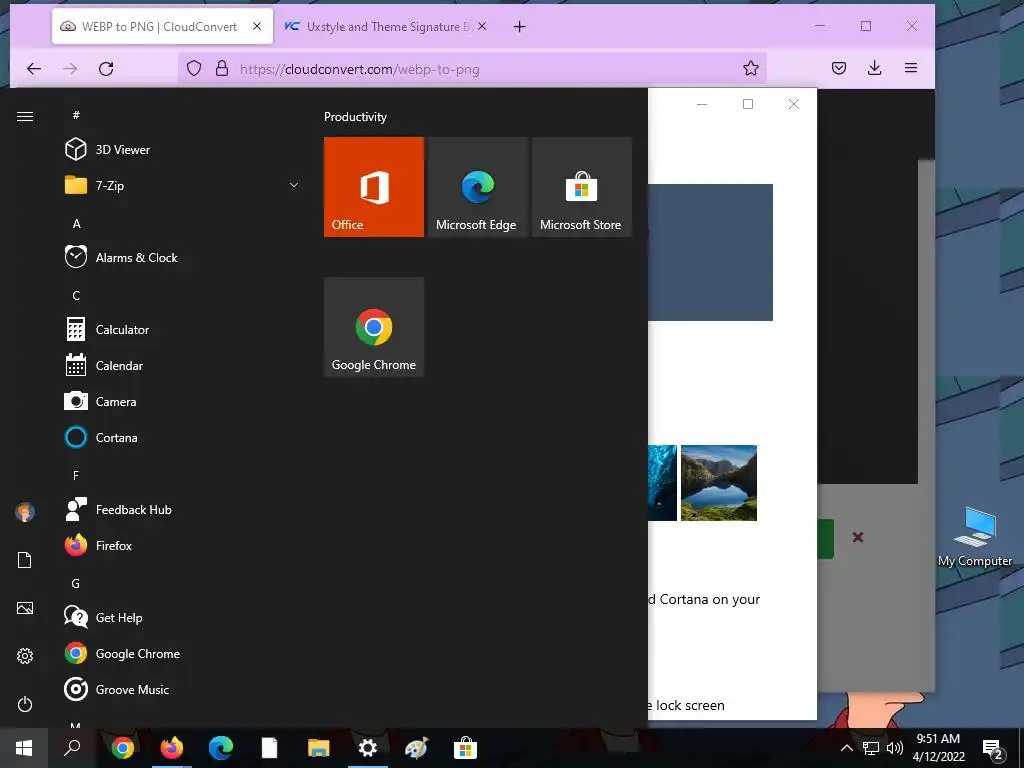
Task: Show hidden system tray icons
Action: (x=846, y=748)
